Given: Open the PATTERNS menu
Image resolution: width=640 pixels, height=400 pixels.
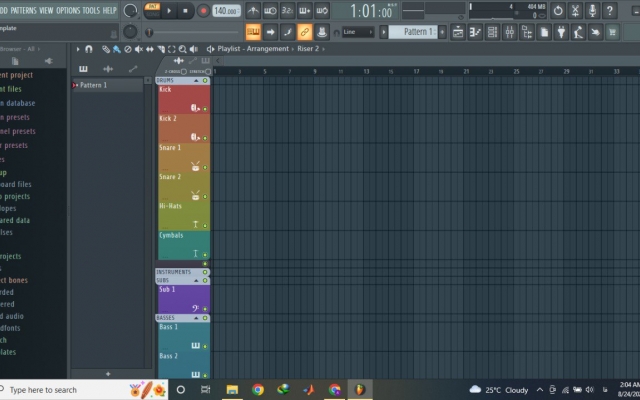Looking at the screenshot, I should coord(23,10).
